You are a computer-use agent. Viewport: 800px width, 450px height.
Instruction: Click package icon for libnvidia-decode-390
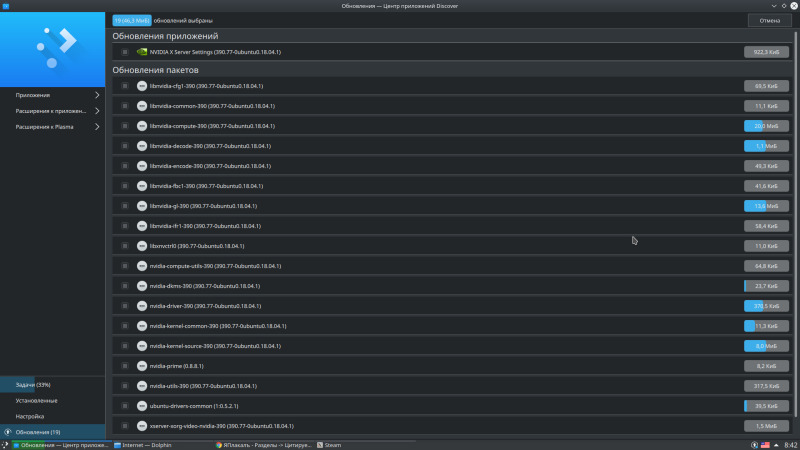point(142,146)
